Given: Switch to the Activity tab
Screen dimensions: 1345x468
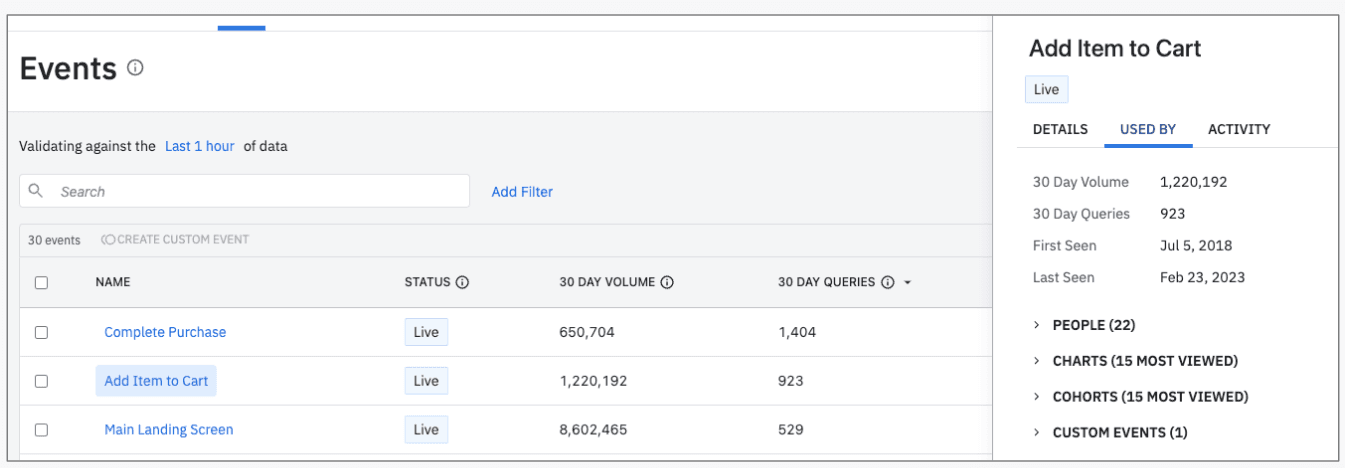Looking at the screenshot, I should [x=1239, y=129].
